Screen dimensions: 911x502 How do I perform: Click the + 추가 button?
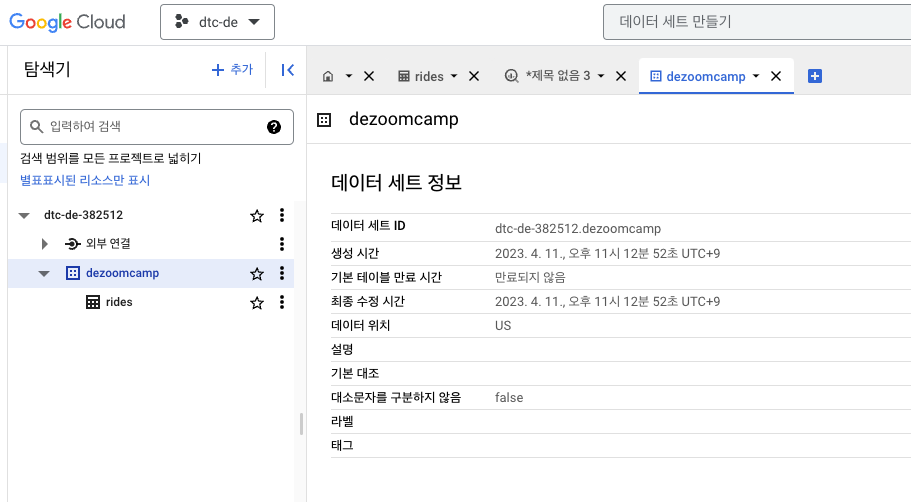[x=232, y=70]
